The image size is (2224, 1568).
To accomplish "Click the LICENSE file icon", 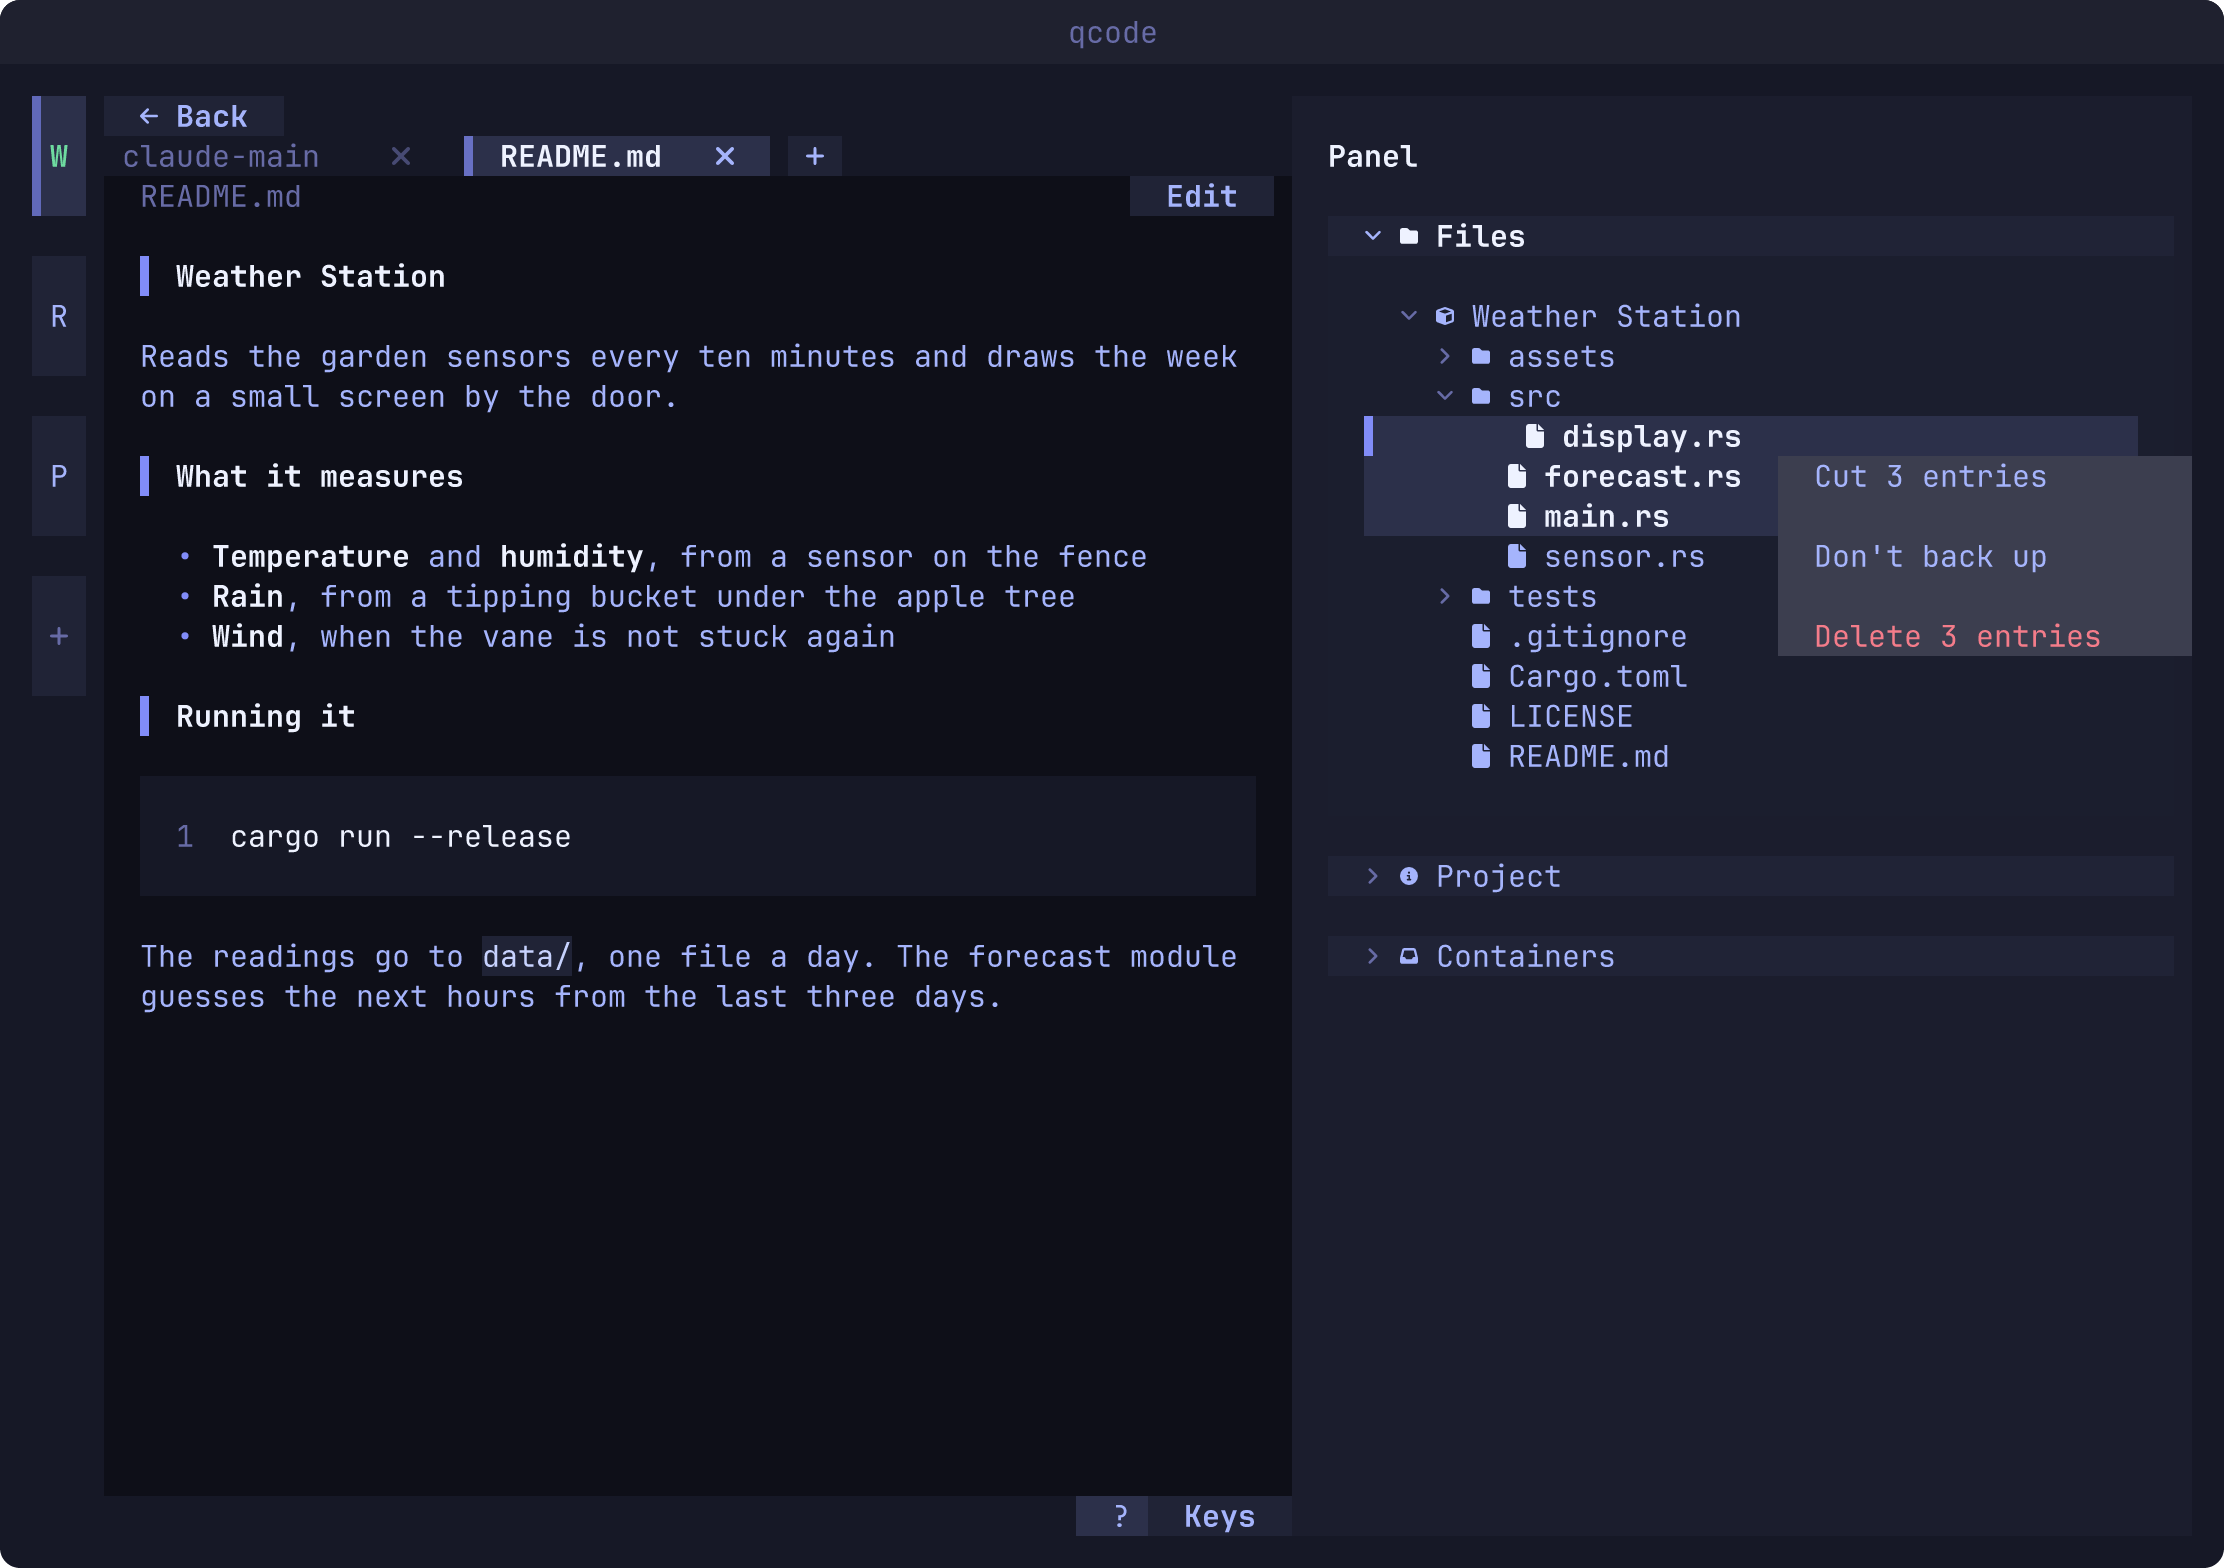I will tap(1481, 716).
